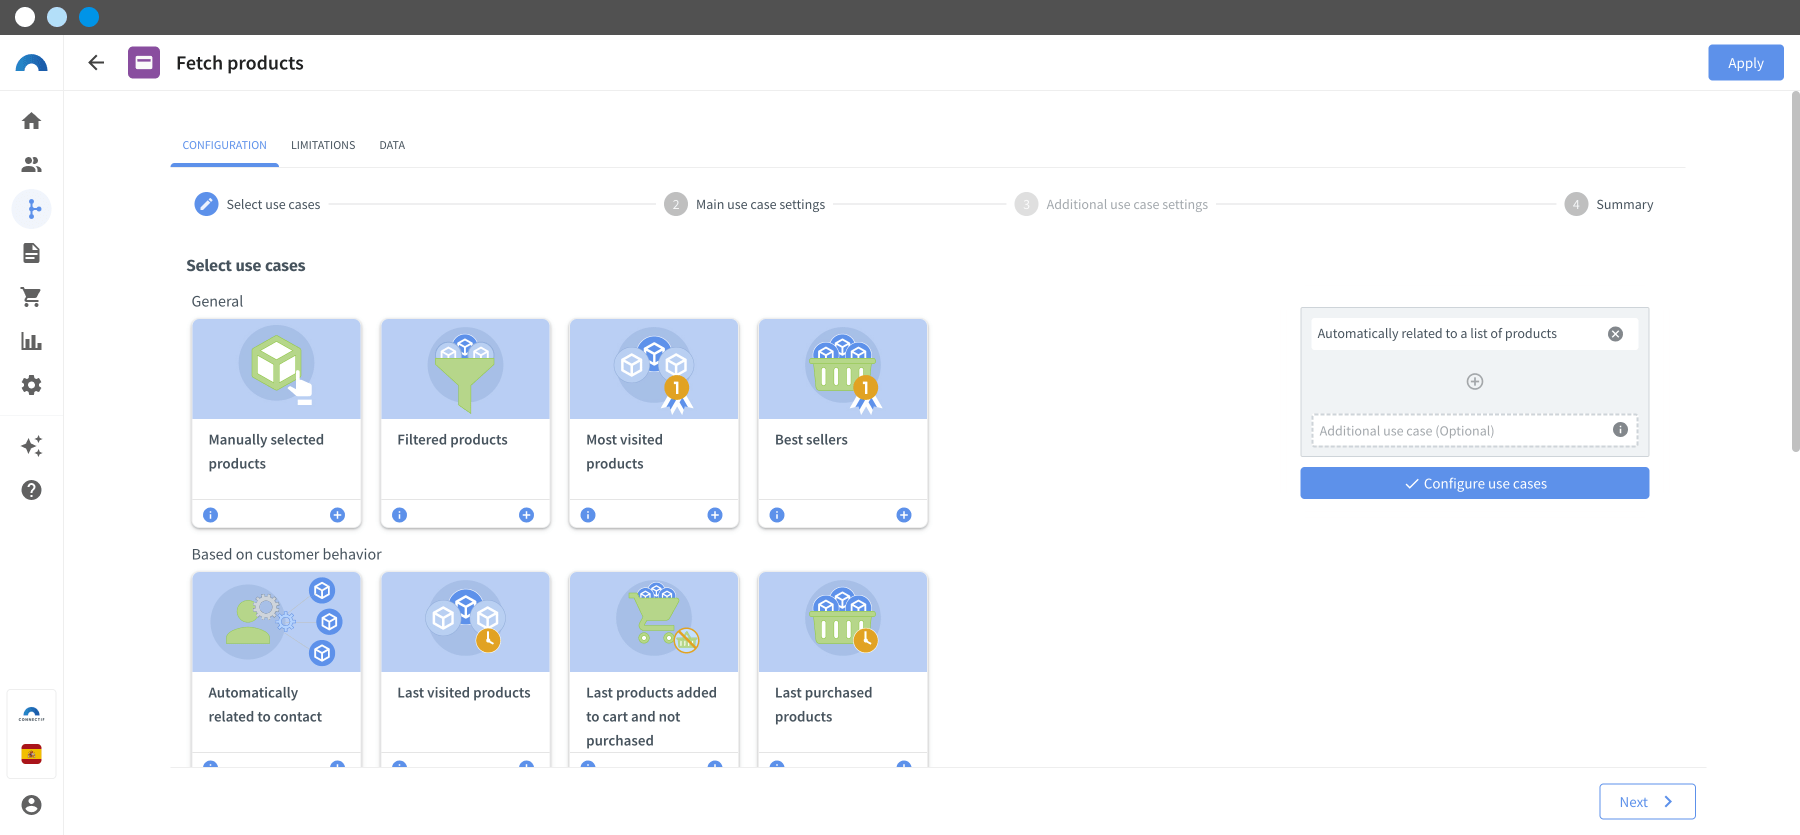This screenshot has height=835, width=1800.
Task: Click the circled plus to add use case
Action: (1475, 381)
